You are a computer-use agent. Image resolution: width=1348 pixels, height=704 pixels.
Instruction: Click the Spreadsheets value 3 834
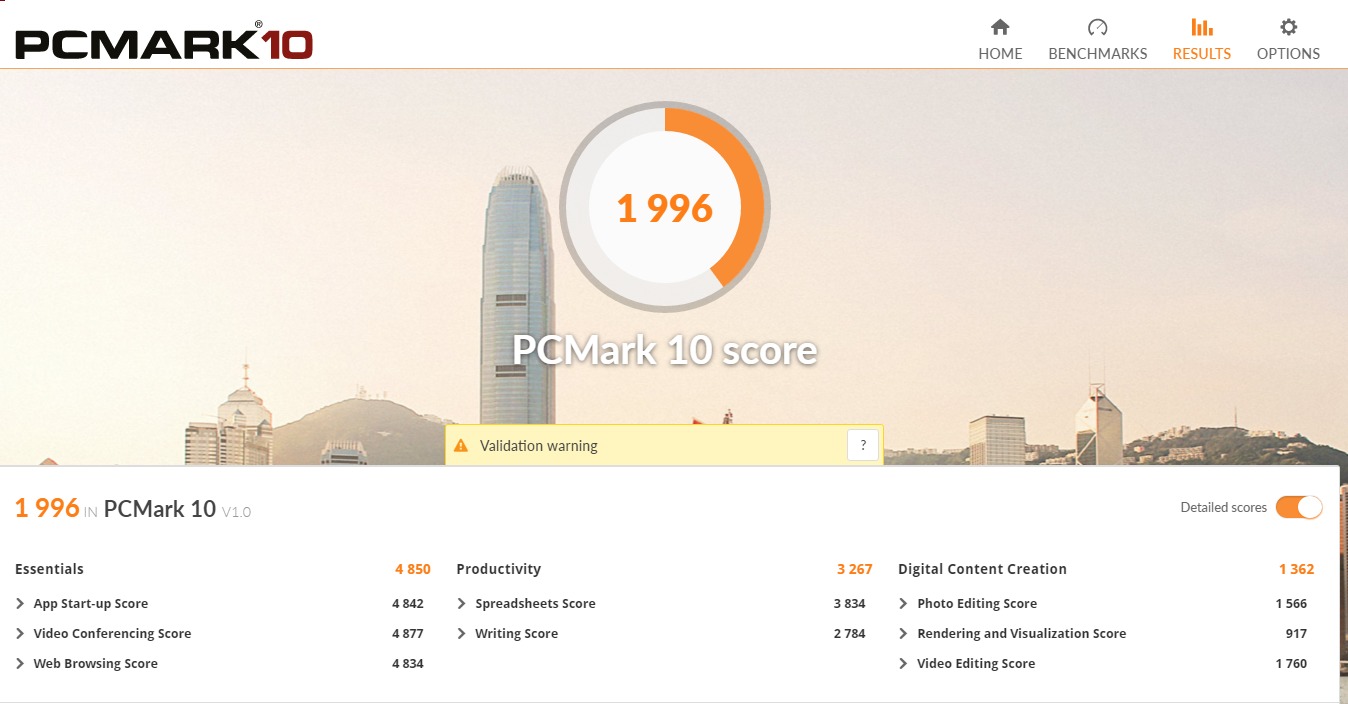[x=850, y=603]
